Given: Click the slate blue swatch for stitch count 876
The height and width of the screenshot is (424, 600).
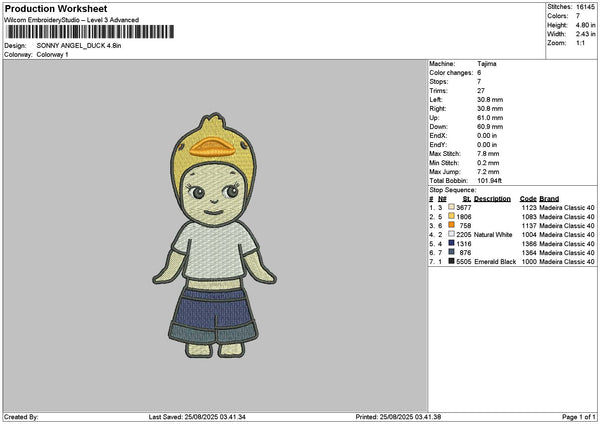Looking at the screenshot, I should [452, 252].
